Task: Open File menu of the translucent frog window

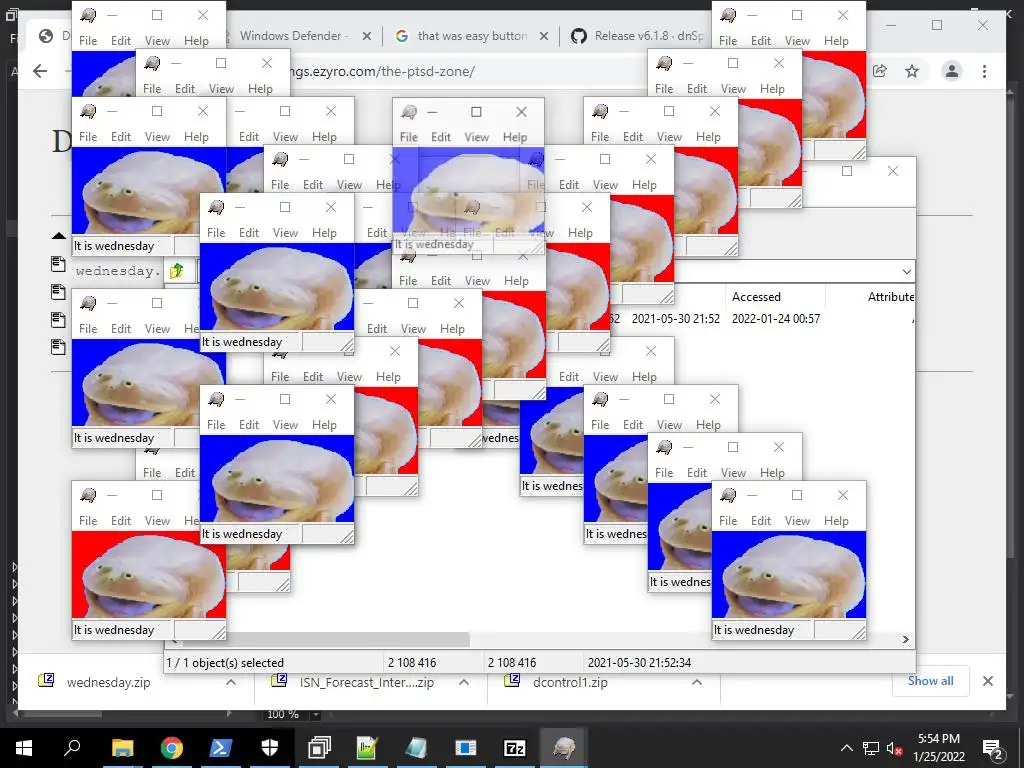Action: 409,136
